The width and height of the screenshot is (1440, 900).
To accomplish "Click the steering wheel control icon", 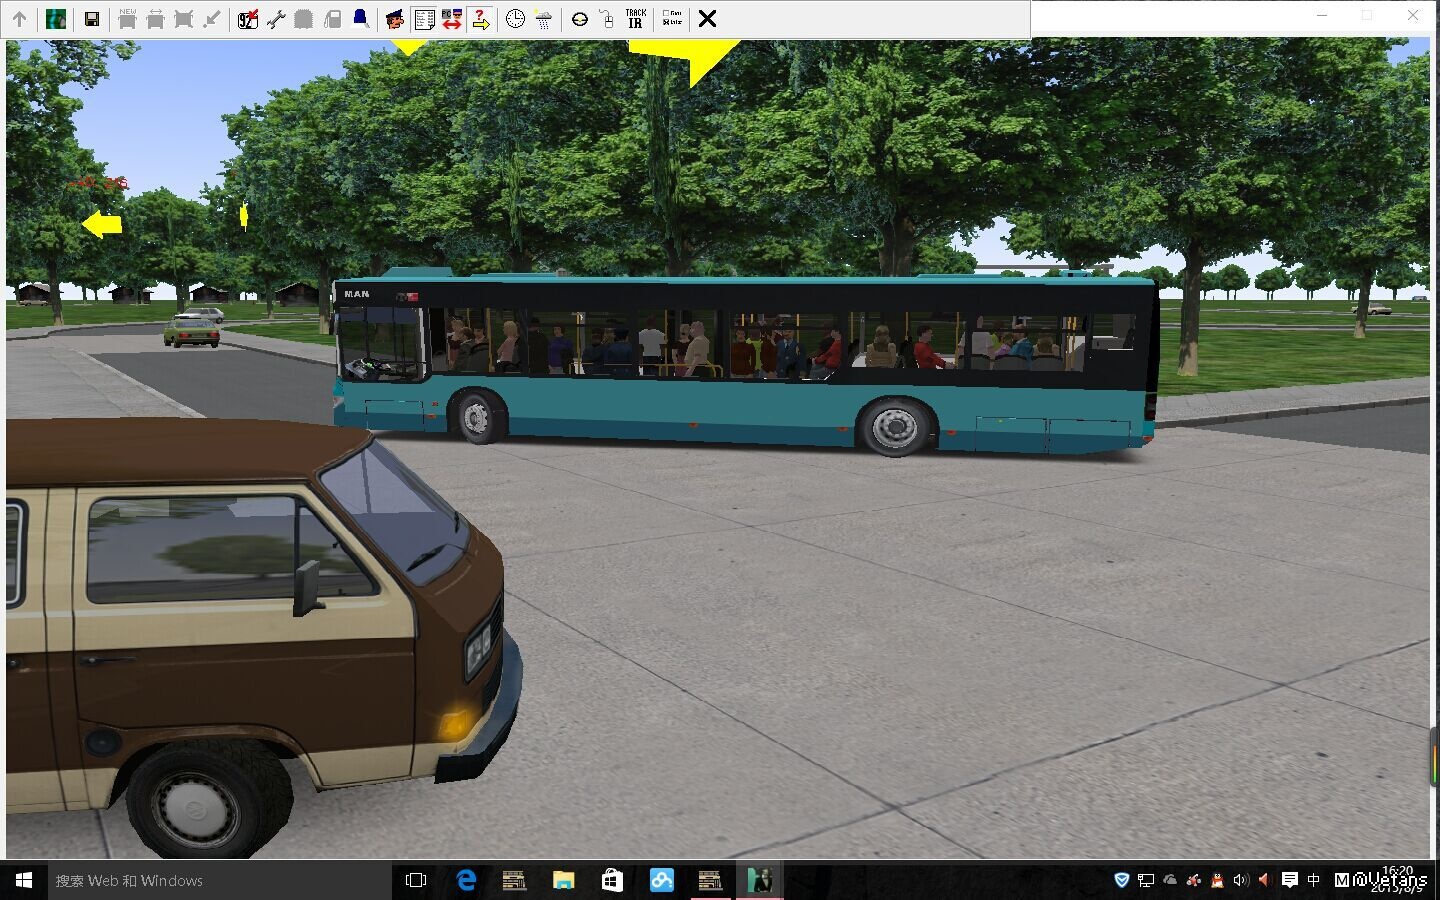I will (579, 19).
